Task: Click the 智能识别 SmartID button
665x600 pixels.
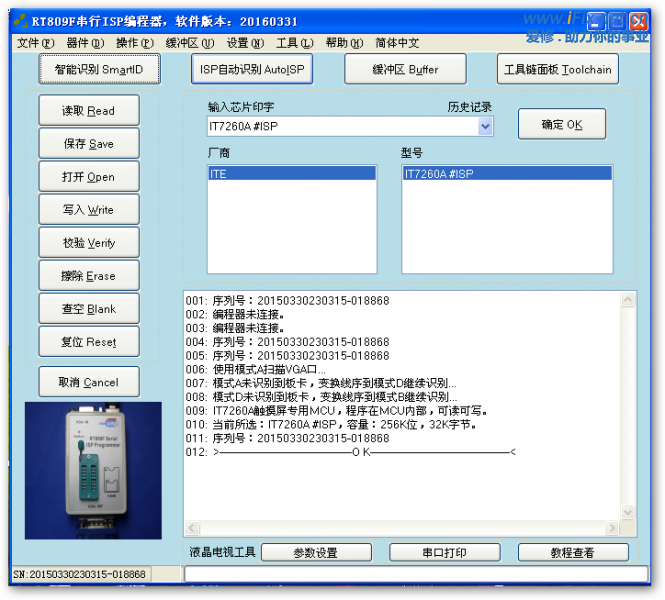Action: click(99, 69)
